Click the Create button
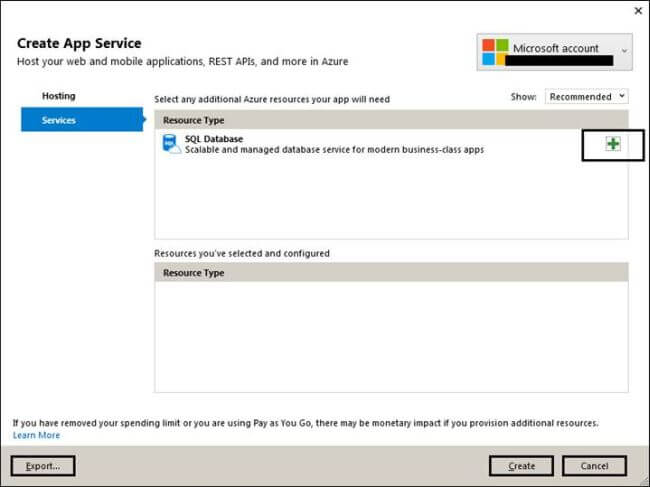This screenshot has height=487, width=650. (521, 466)
